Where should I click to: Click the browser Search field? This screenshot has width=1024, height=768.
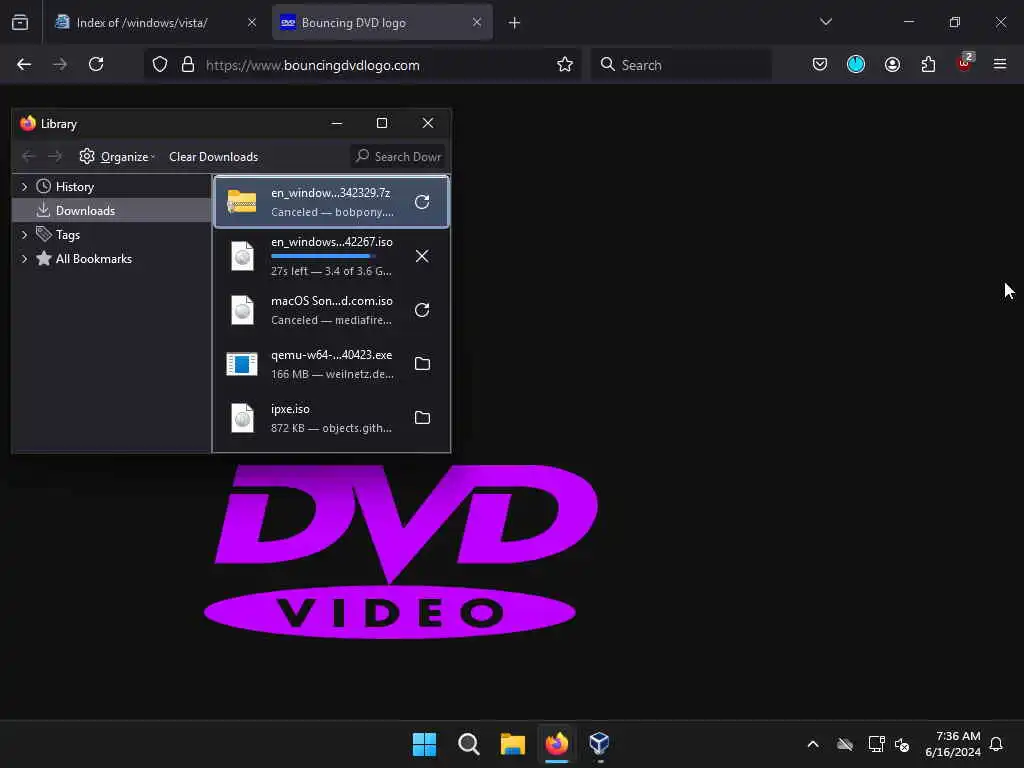tap(681, 65)
